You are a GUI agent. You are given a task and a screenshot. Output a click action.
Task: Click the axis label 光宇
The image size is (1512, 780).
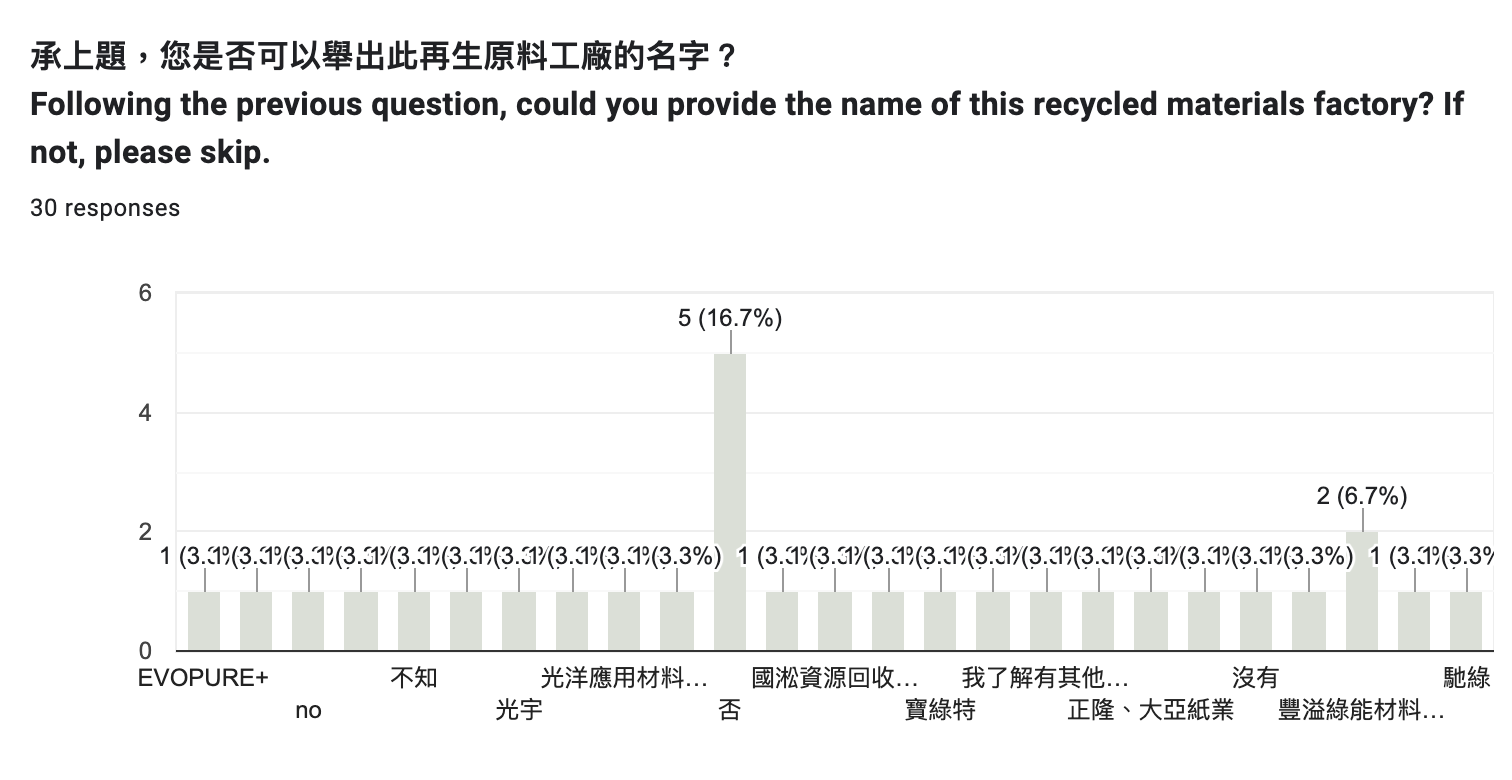519,711
